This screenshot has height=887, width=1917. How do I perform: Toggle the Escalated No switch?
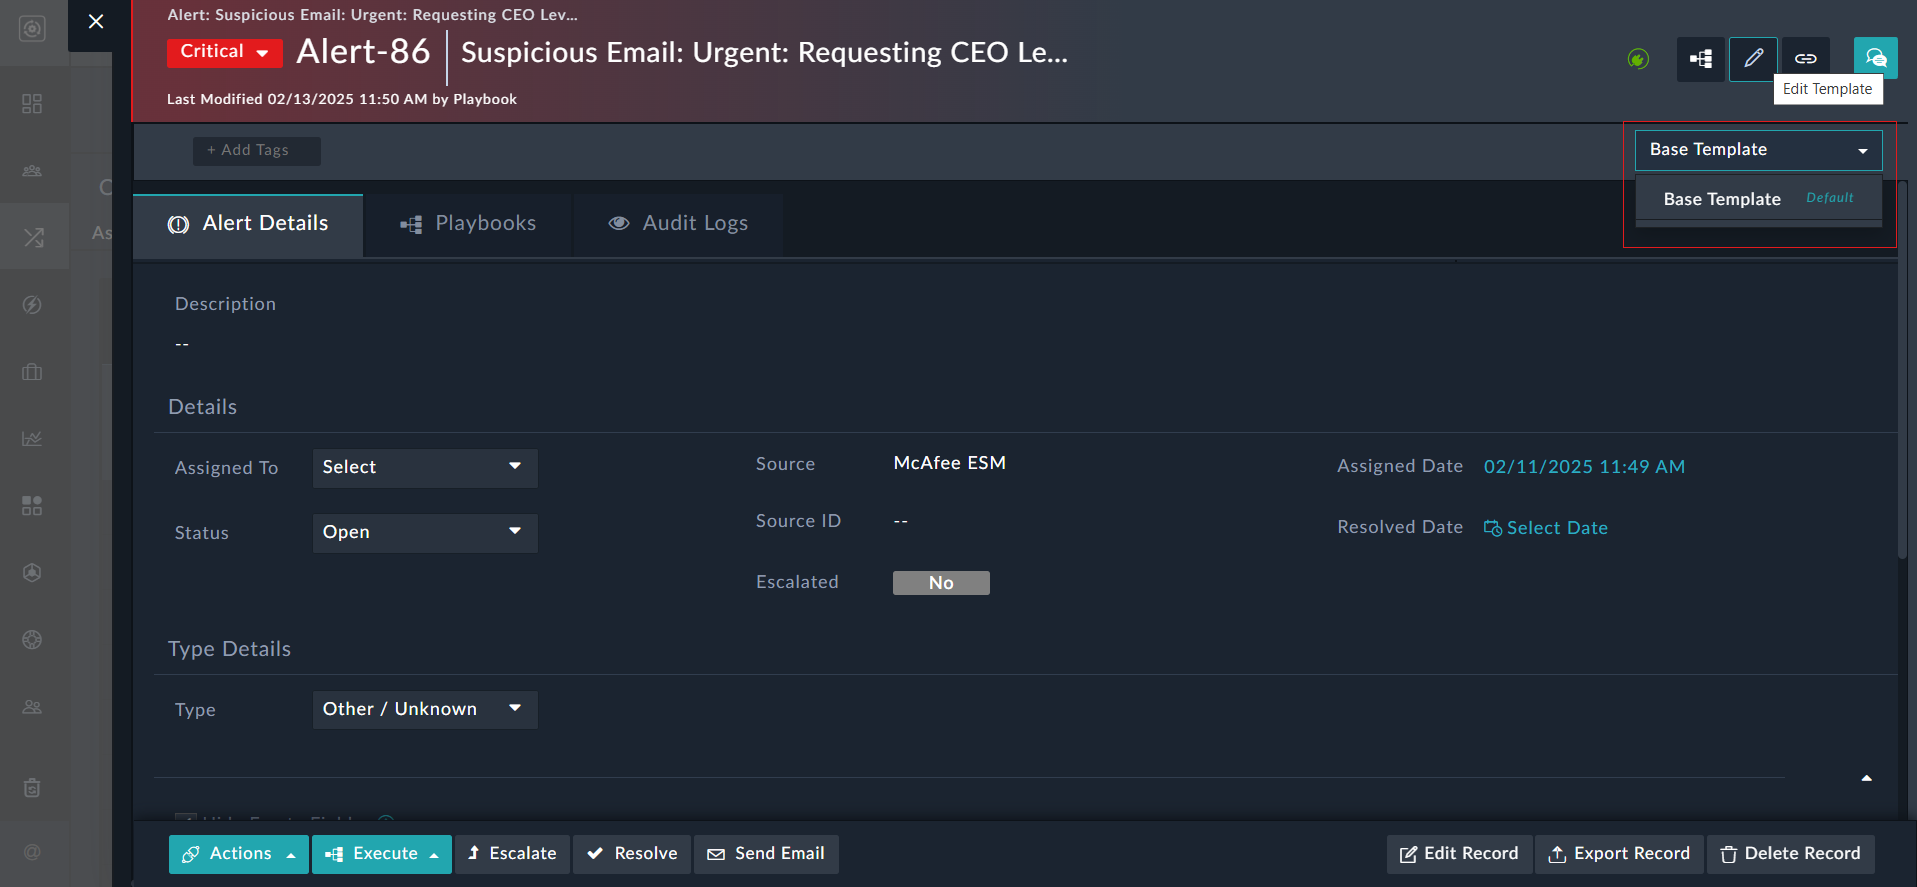click(941, 583)
